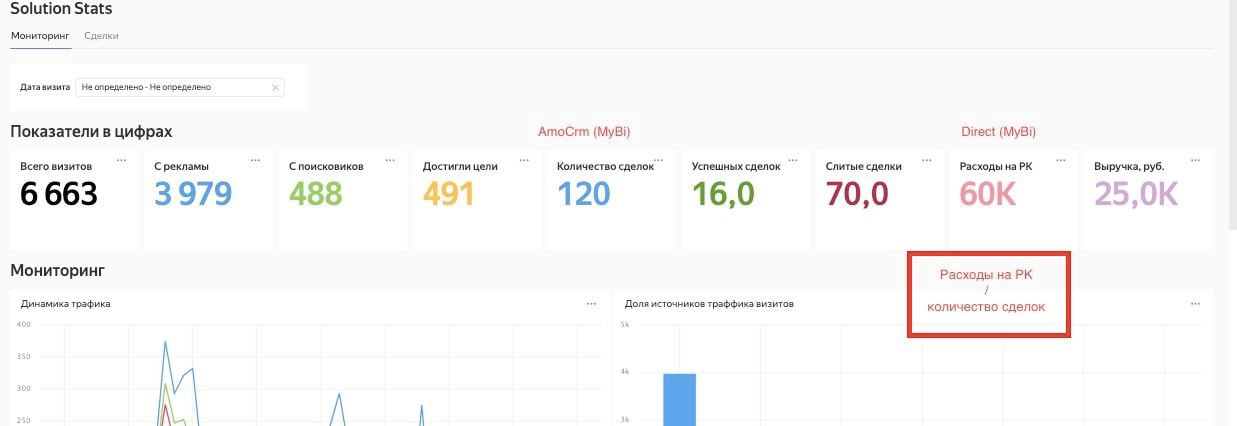Open the three-dot menu on С поисковиков card
Viewport: 1237px width, 426px height.
(x=391, y=160)
